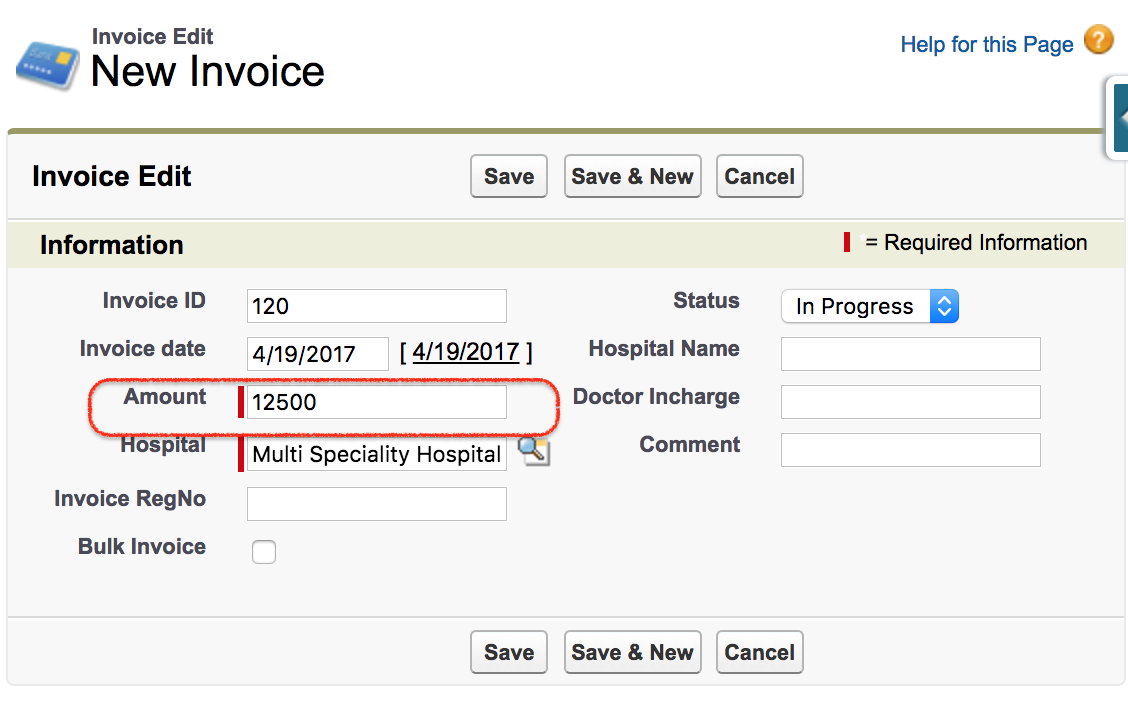The height and width of the screenshot is (720, 1128).
Task: Click the top Cancel button
Action: point(759,176)
